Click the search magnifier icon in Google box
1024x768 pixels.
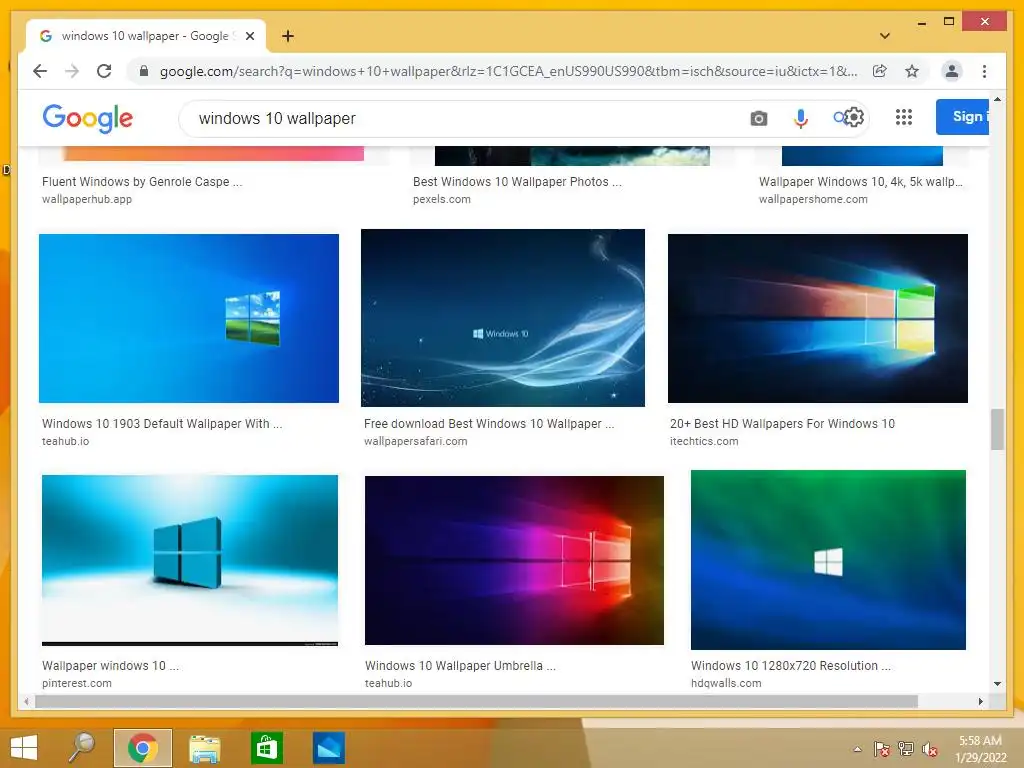click(839, 118)
